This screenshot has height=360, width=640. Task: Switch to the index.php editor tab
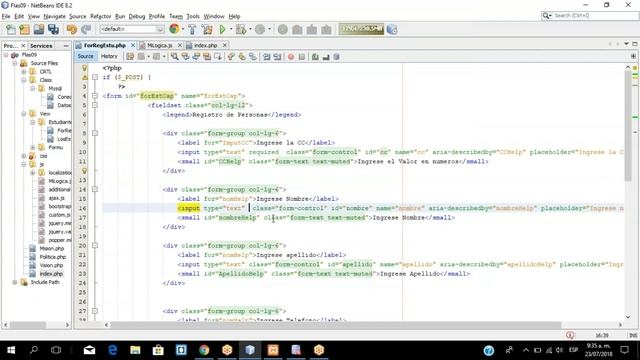pyautogui.click(x=205, y=45)
